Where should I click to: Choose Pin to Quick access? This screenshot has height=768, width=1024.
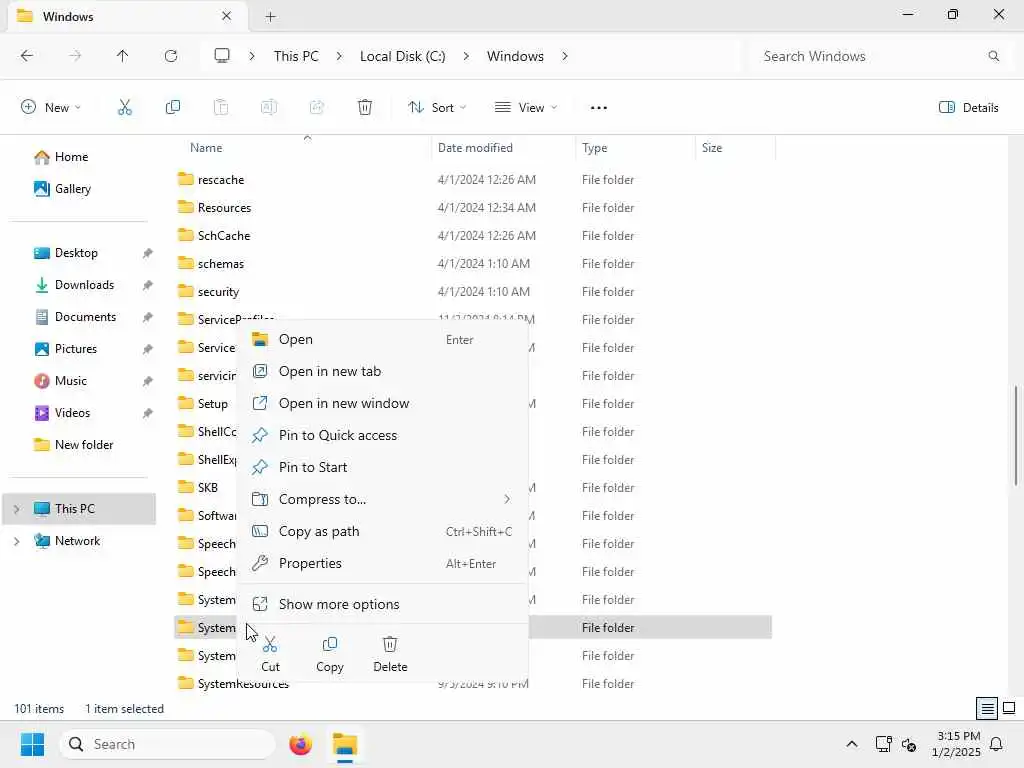tap(383, 436)
